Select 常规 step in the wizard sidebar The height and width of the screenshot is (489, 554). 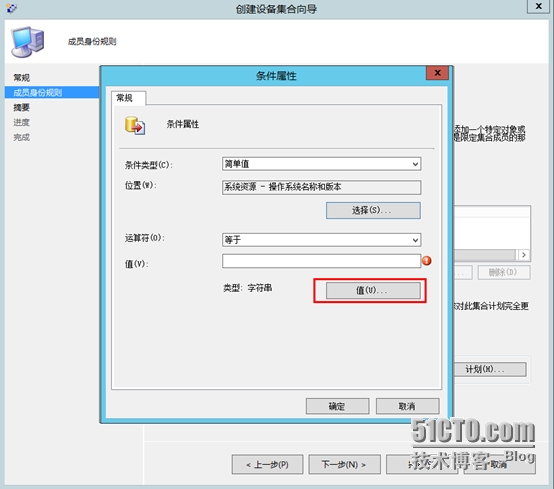[x=22, y=78]
